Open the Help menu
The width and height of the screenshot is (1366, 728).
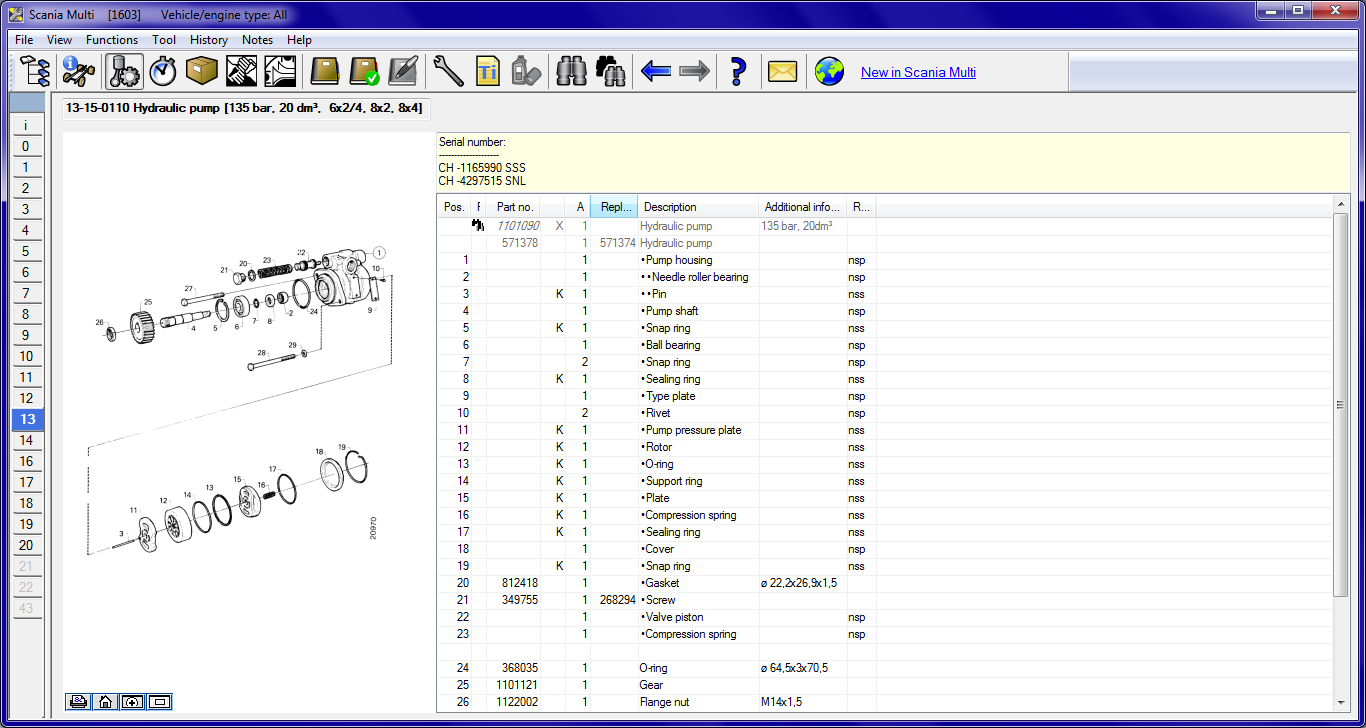(299, 40)
